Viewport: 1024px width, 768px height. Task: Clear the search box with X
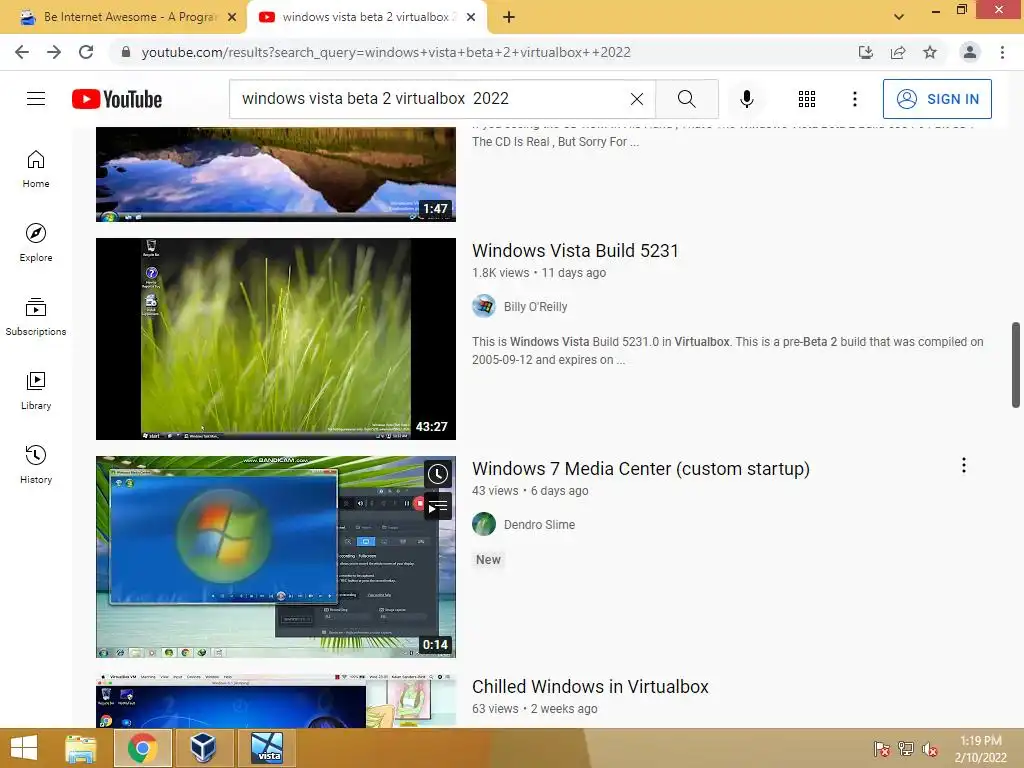coord(637,99)
